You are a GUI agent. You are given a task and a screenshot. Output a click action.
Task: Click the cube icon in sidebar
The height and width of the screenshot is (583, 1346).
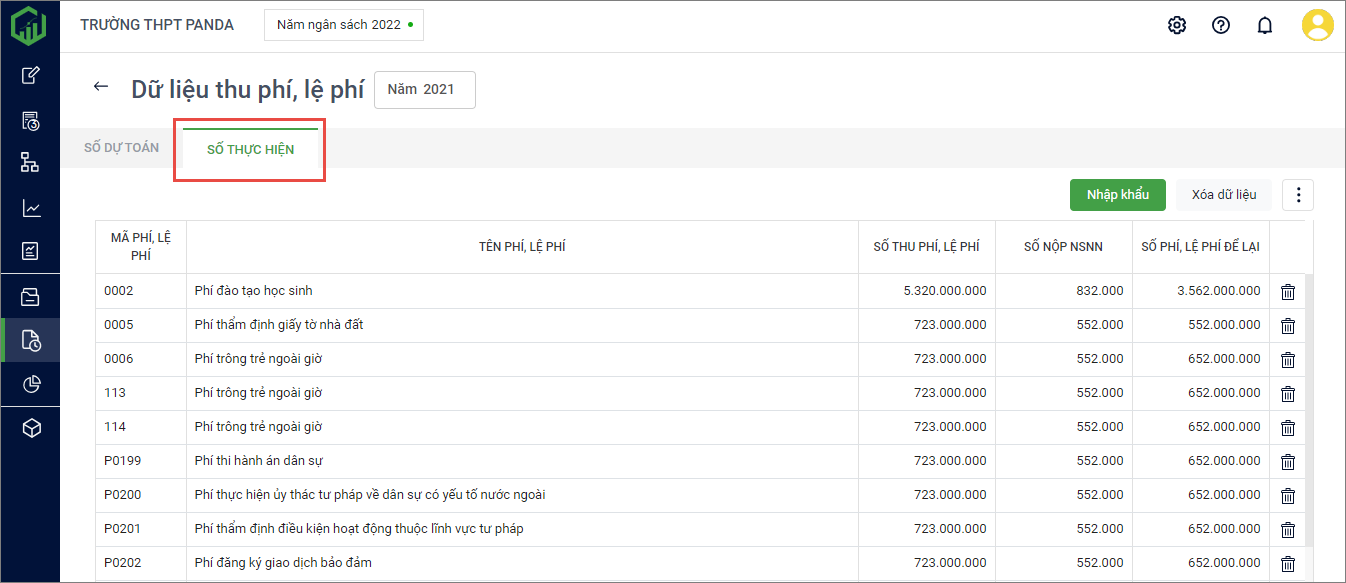coord(31,428)
